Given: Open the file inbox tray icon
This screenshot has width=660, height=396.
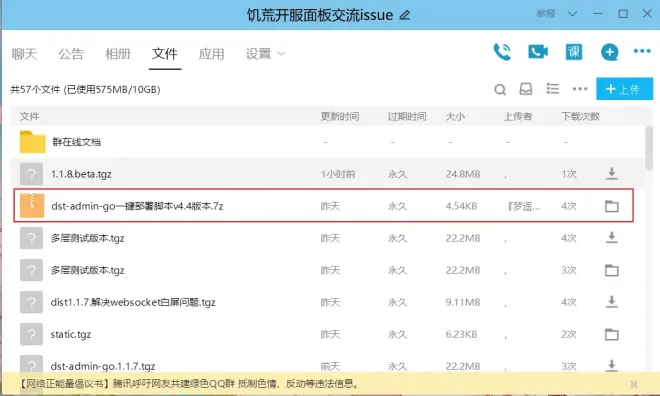Looking at the screenshot, I should pyautogui.click(x=526, y=89).
